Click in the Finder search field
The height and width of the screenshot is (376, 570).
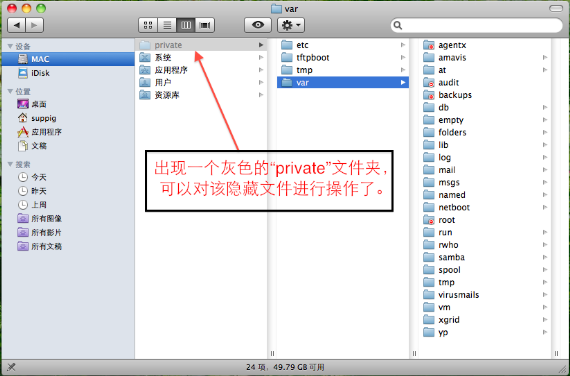pyautogui.click(x=477, y=25)
